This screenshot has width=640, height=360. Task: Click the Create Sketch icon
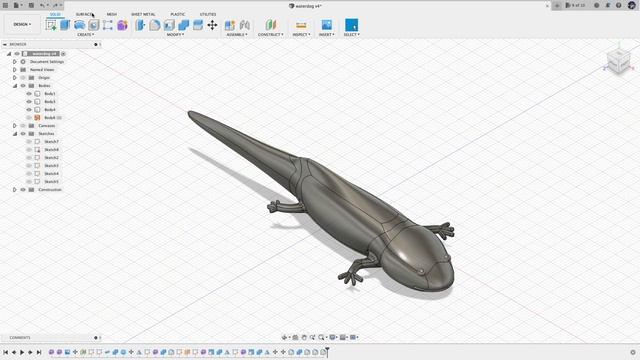pos(51,25)
